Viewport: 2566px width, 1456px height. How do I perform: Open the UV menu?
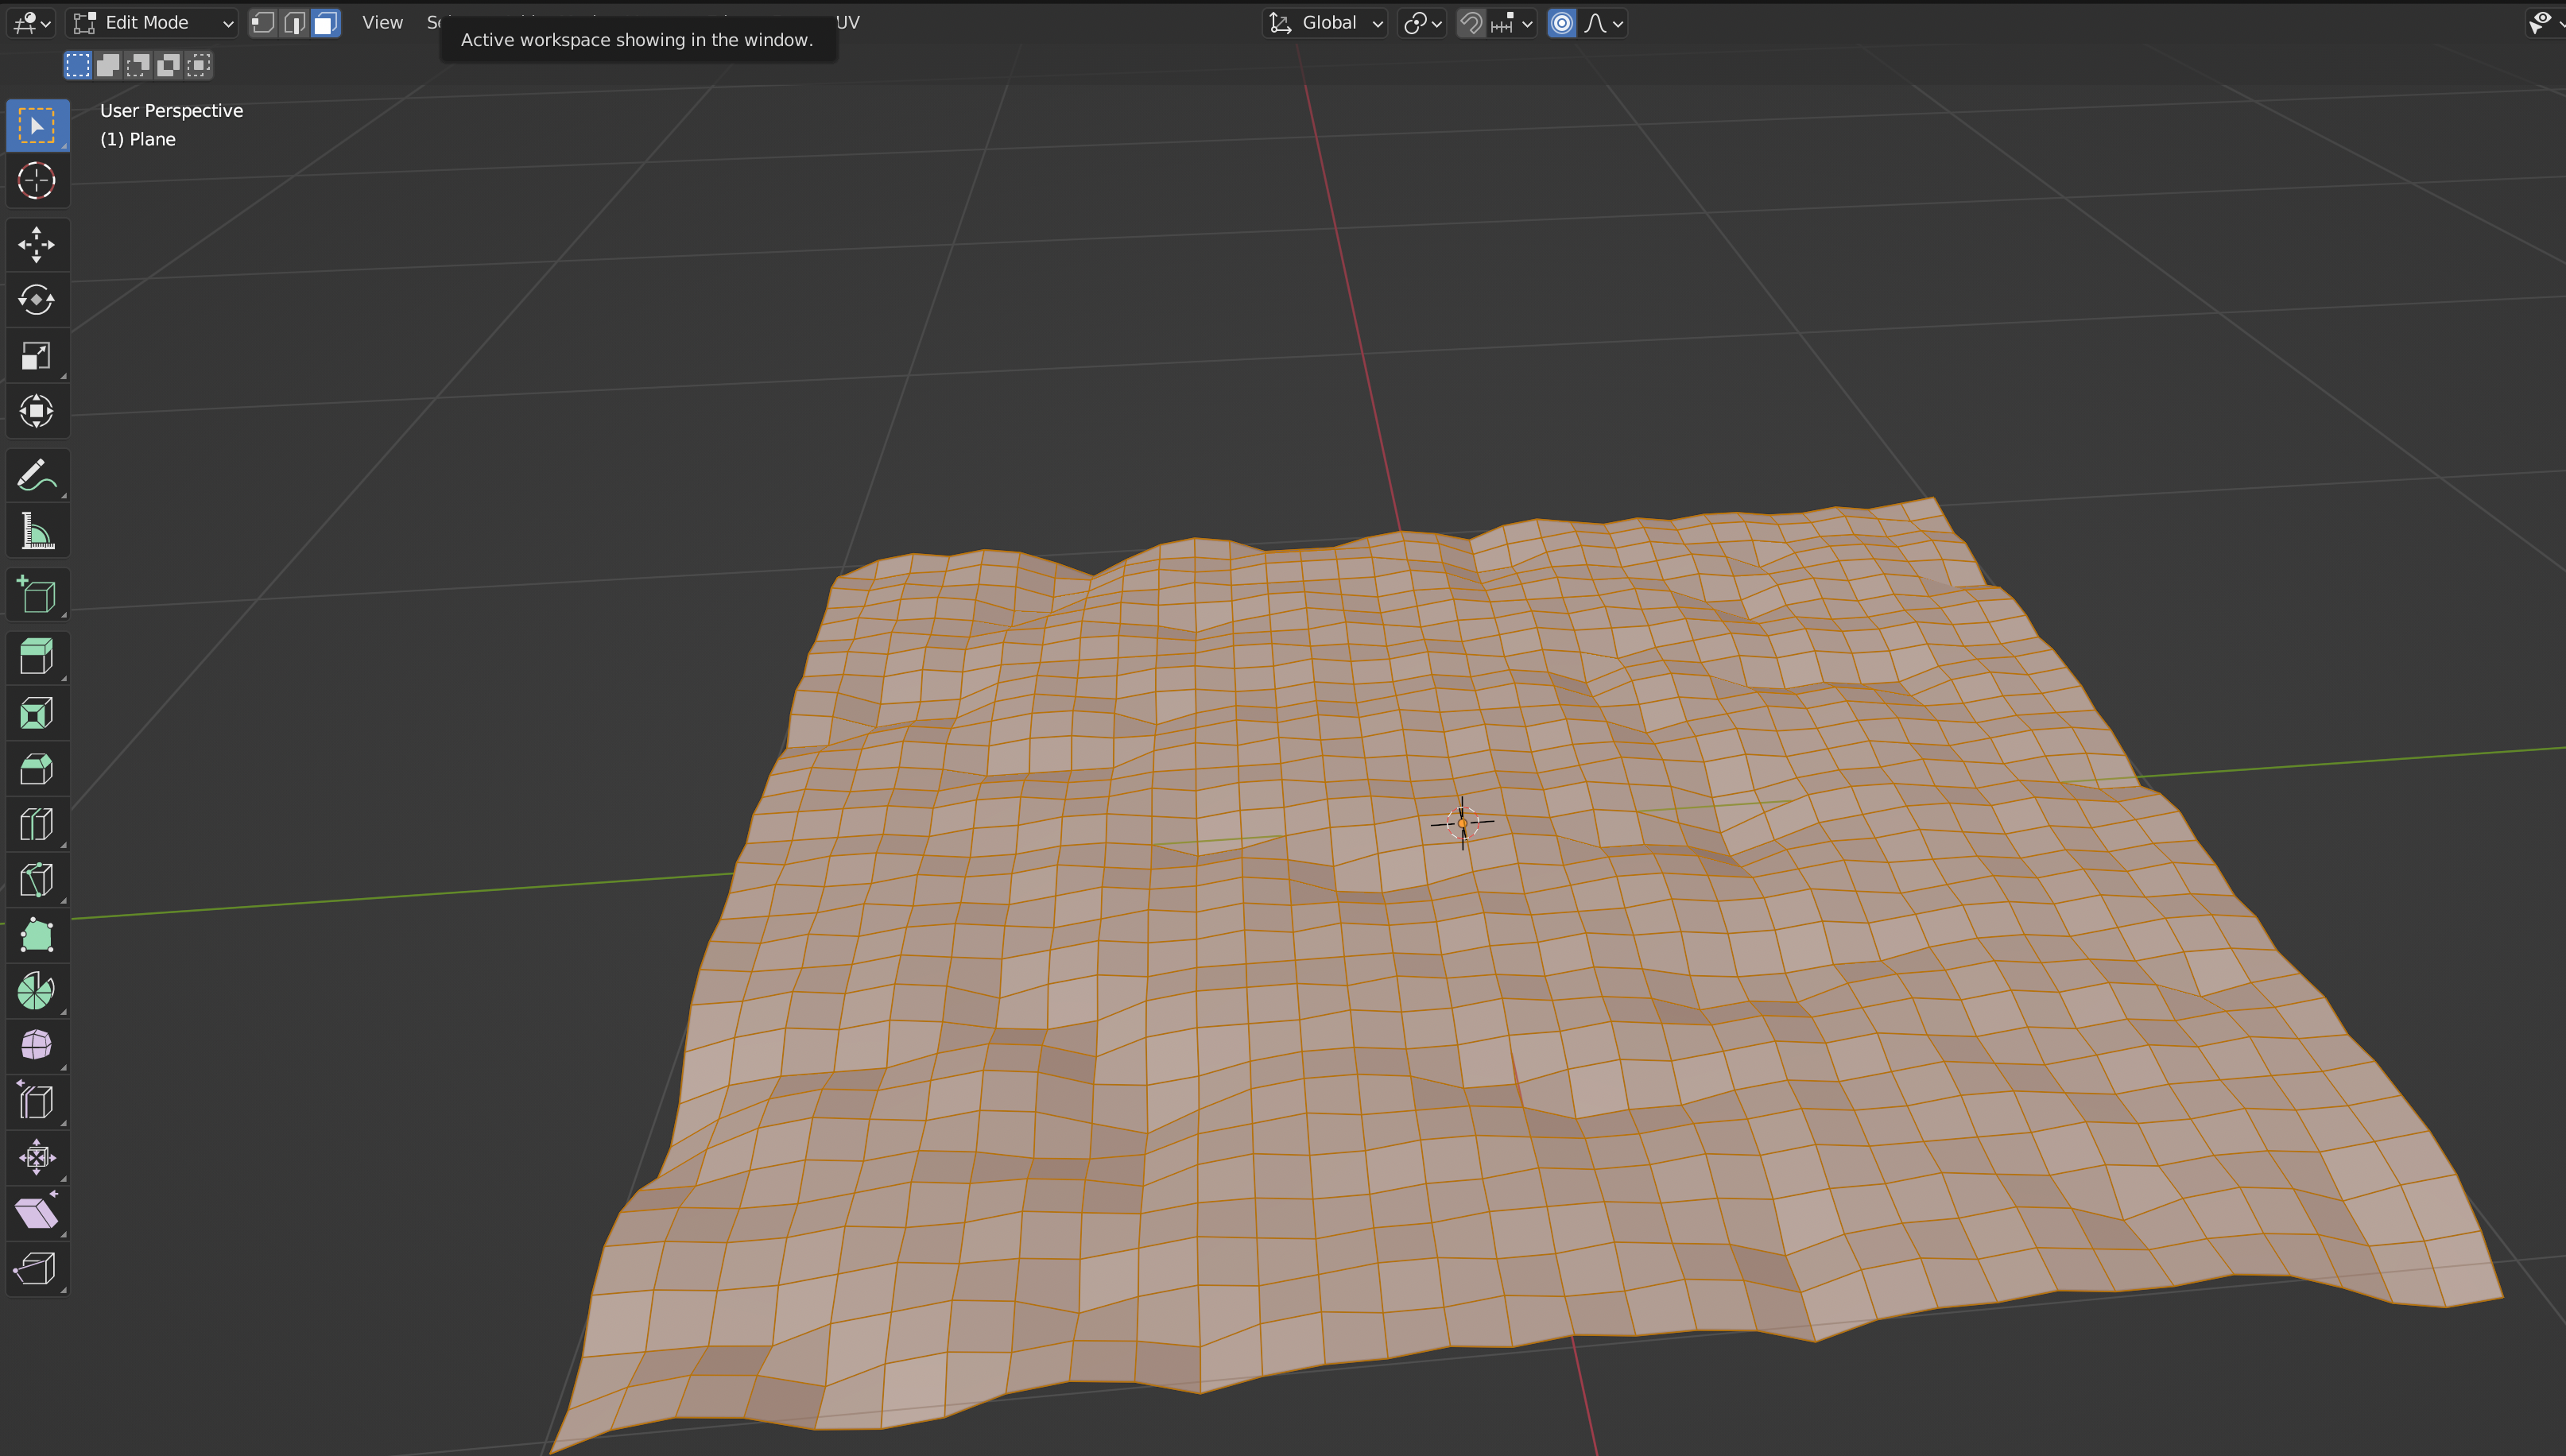click(x=848, y=22)
